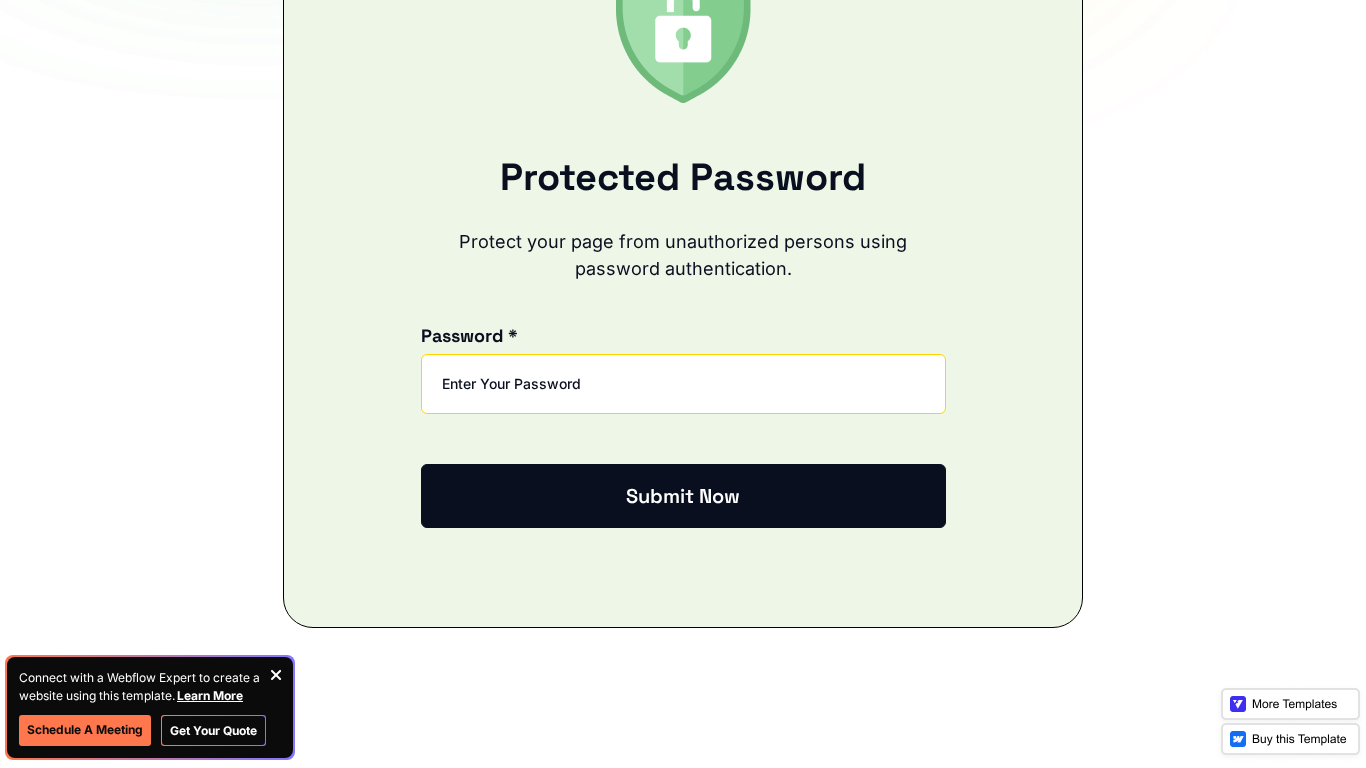This screenshot has height=768, width=1366.
Task: Click the green shield lock icon
Action: click(683, 48)
